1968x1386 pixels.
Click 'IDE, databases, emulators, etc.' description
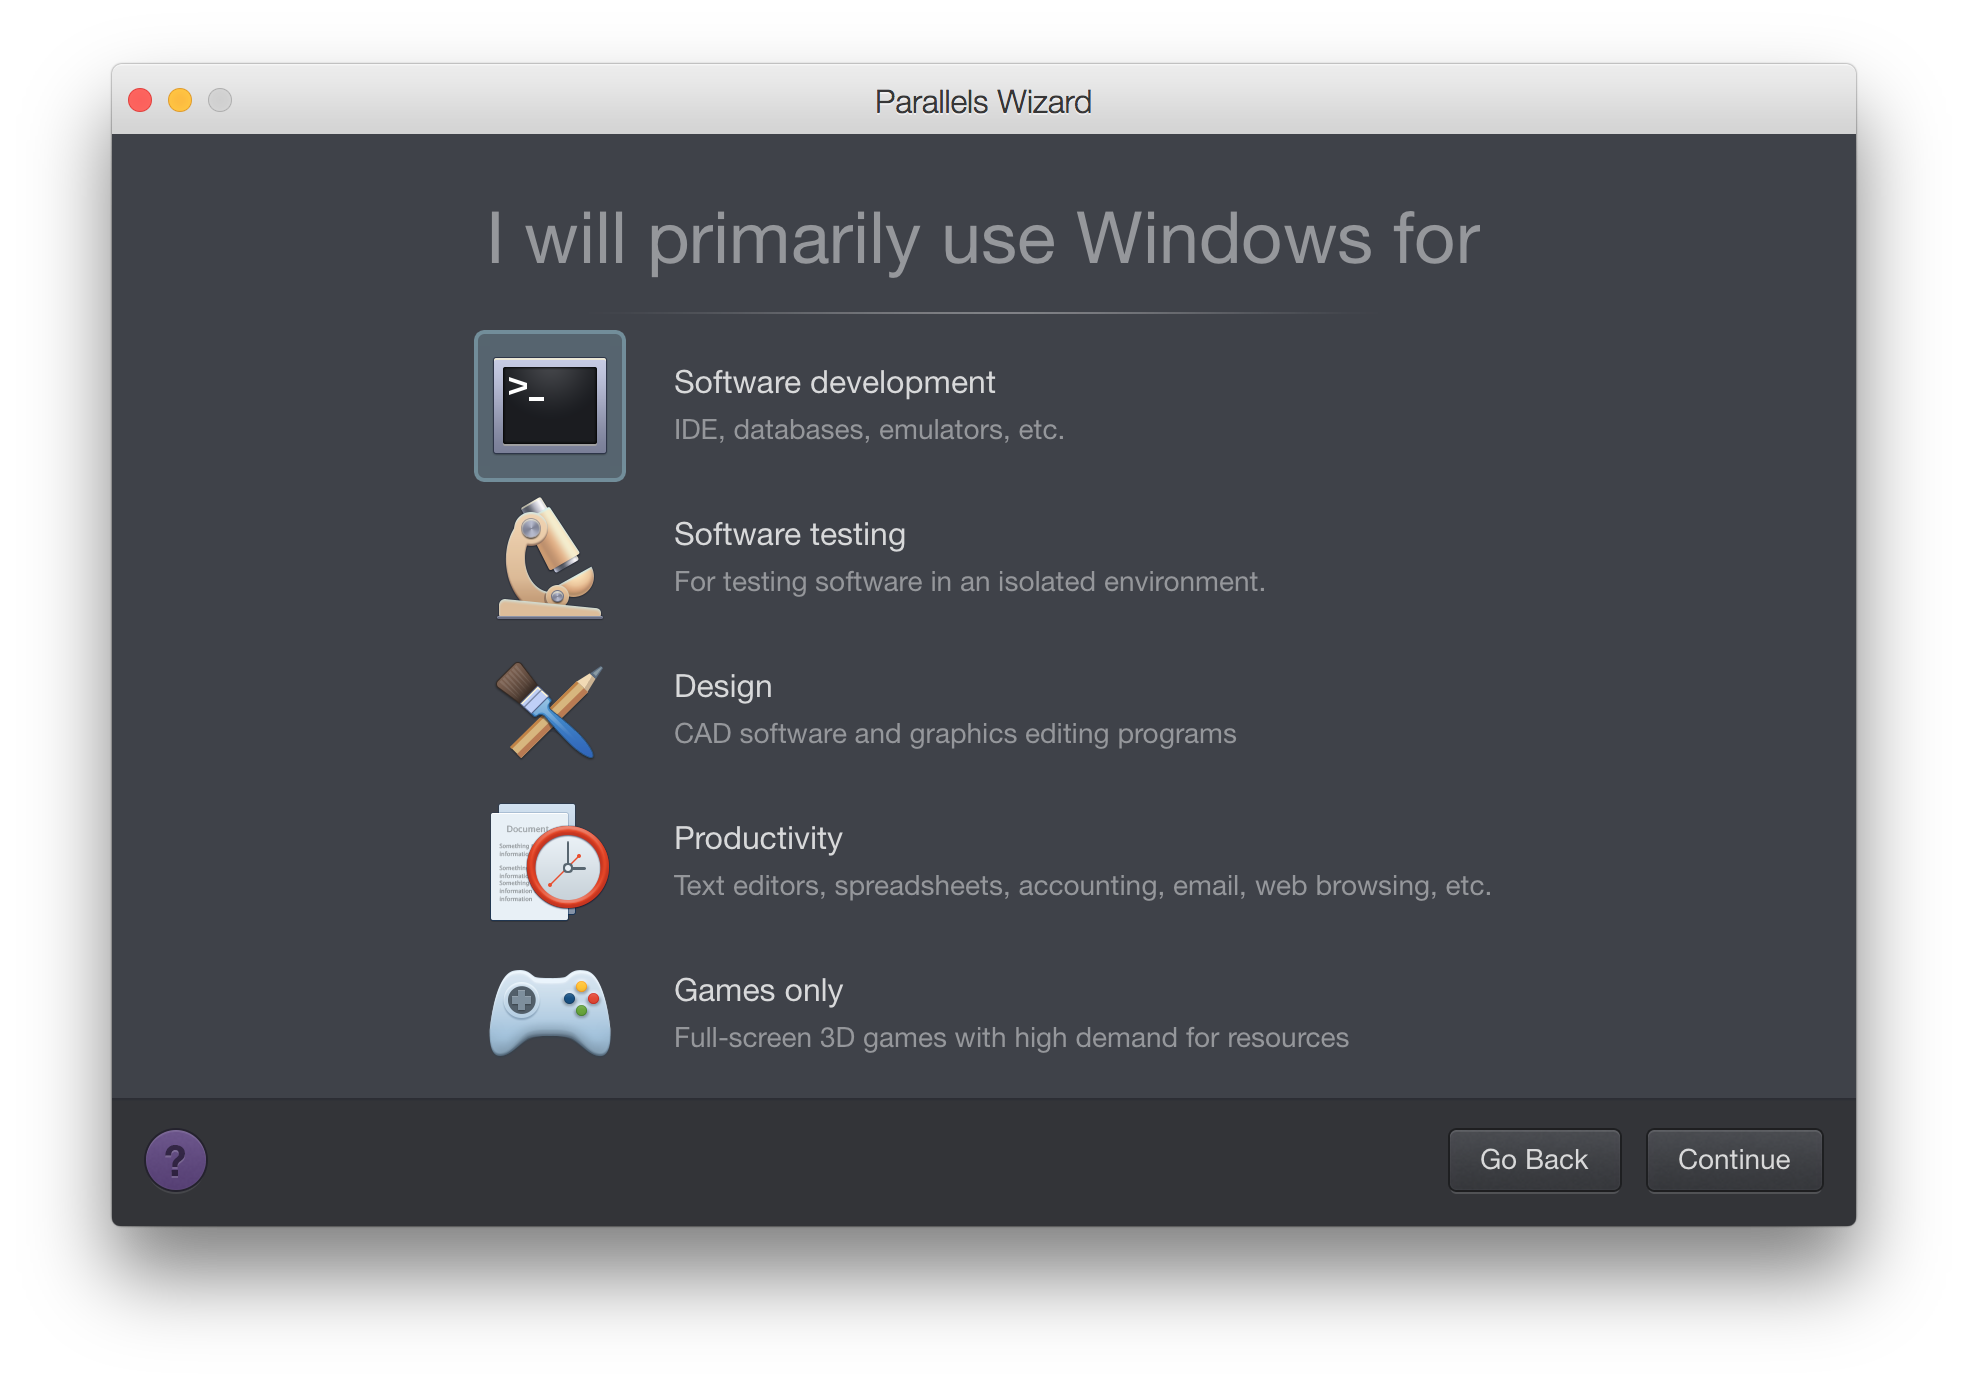pyautogui.click(x=869, y=430)
